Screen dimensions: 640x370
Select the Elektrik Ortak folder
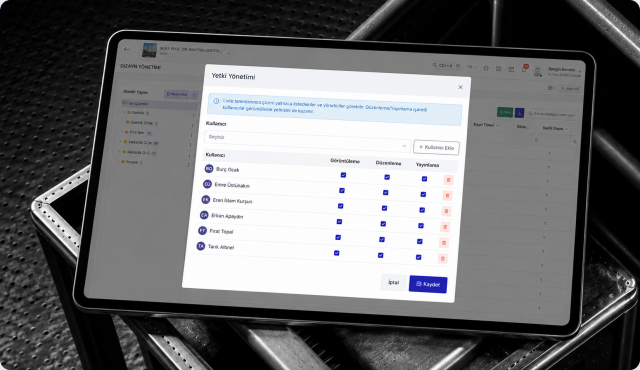(141, 123)
